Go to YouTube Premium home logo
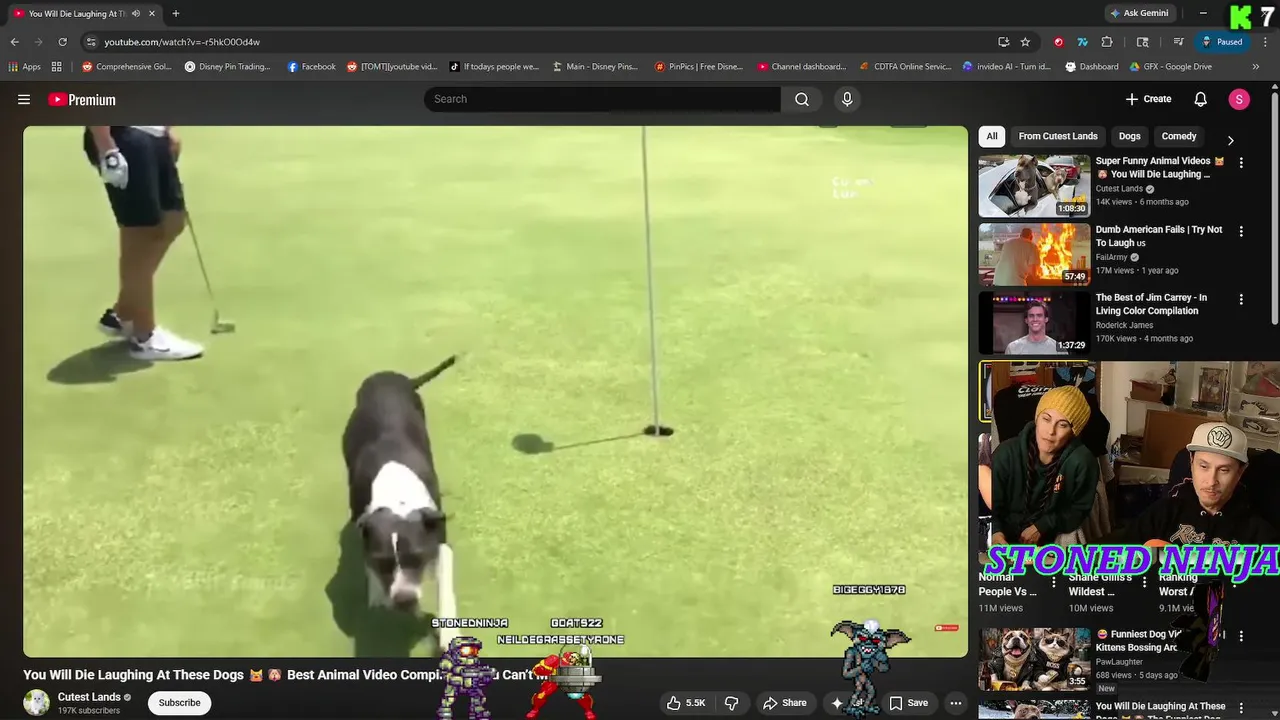1280x720 pixels. 82,99
